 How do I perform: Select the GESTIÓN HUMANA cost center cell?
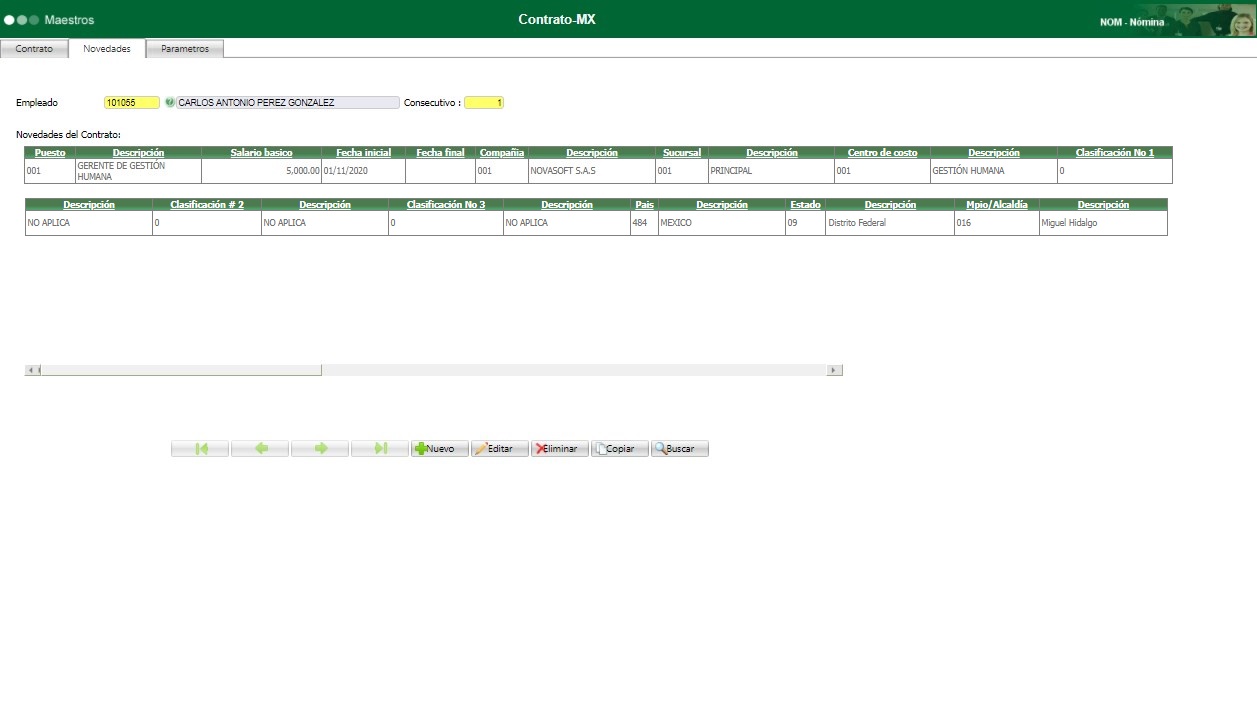pos(993,171)
